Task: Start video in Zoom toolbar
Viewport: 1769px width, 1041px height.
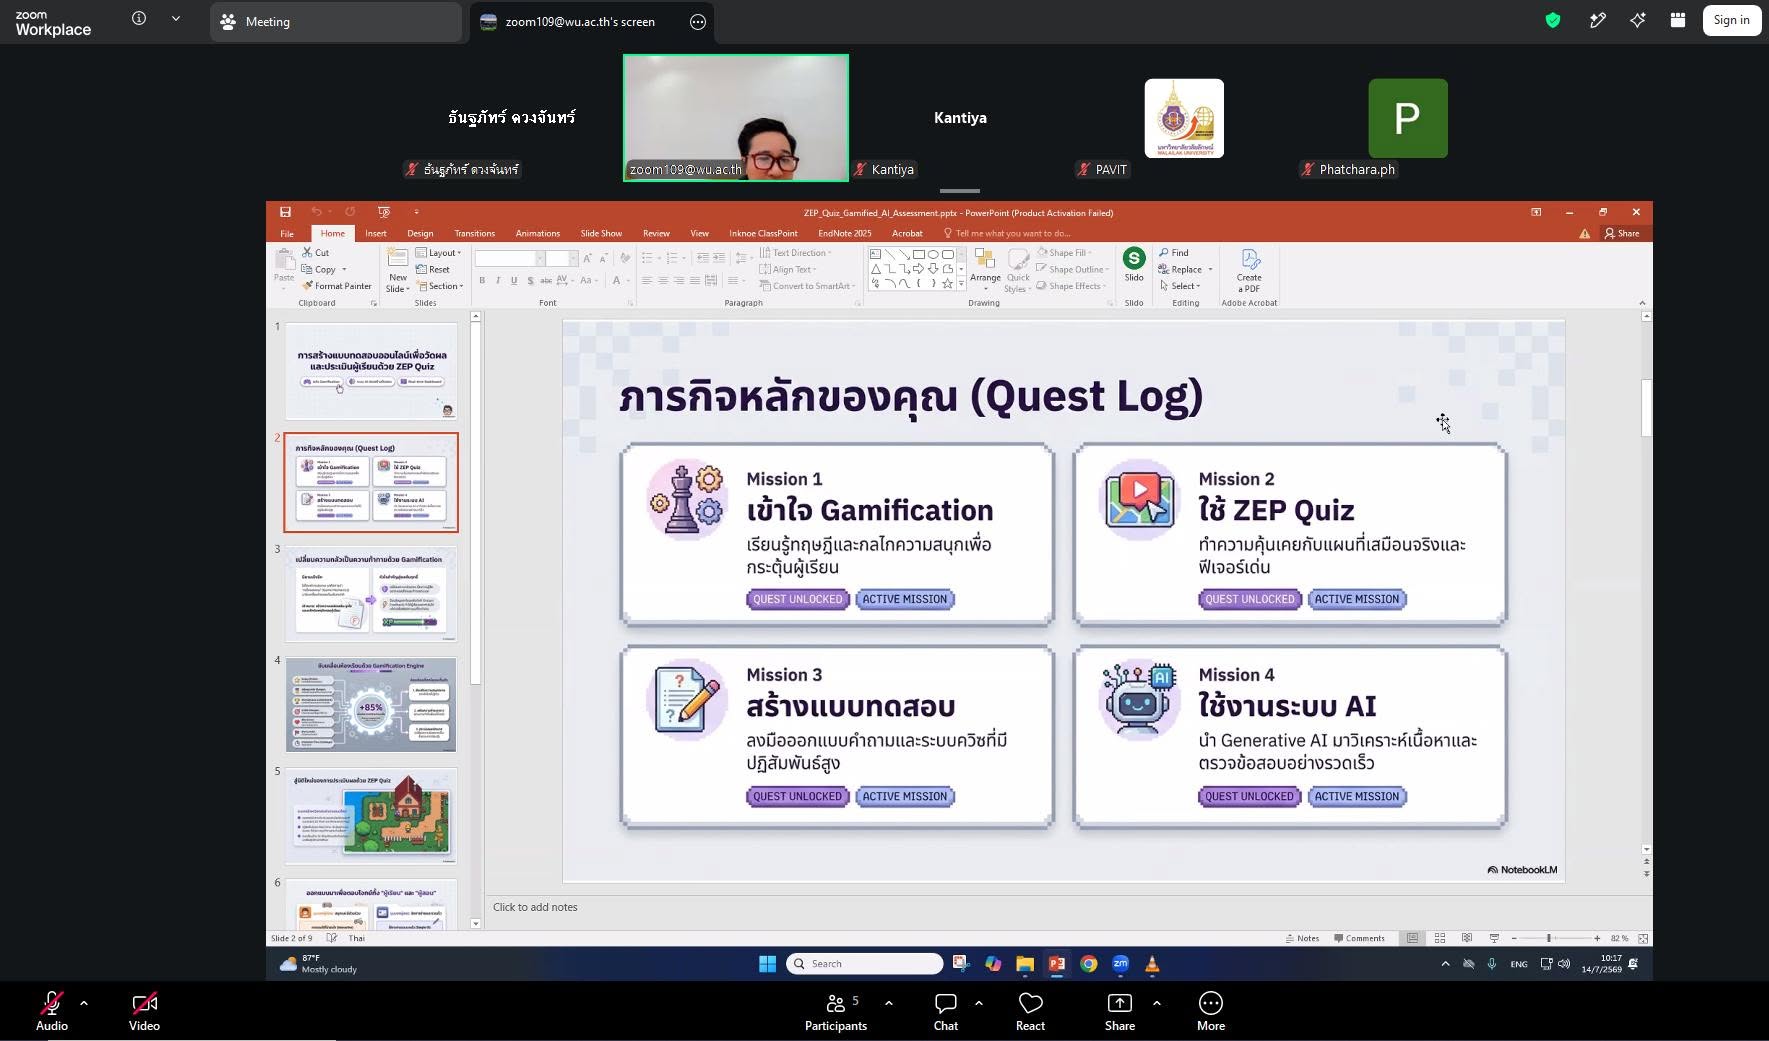Action: (x=144, y=1011)
